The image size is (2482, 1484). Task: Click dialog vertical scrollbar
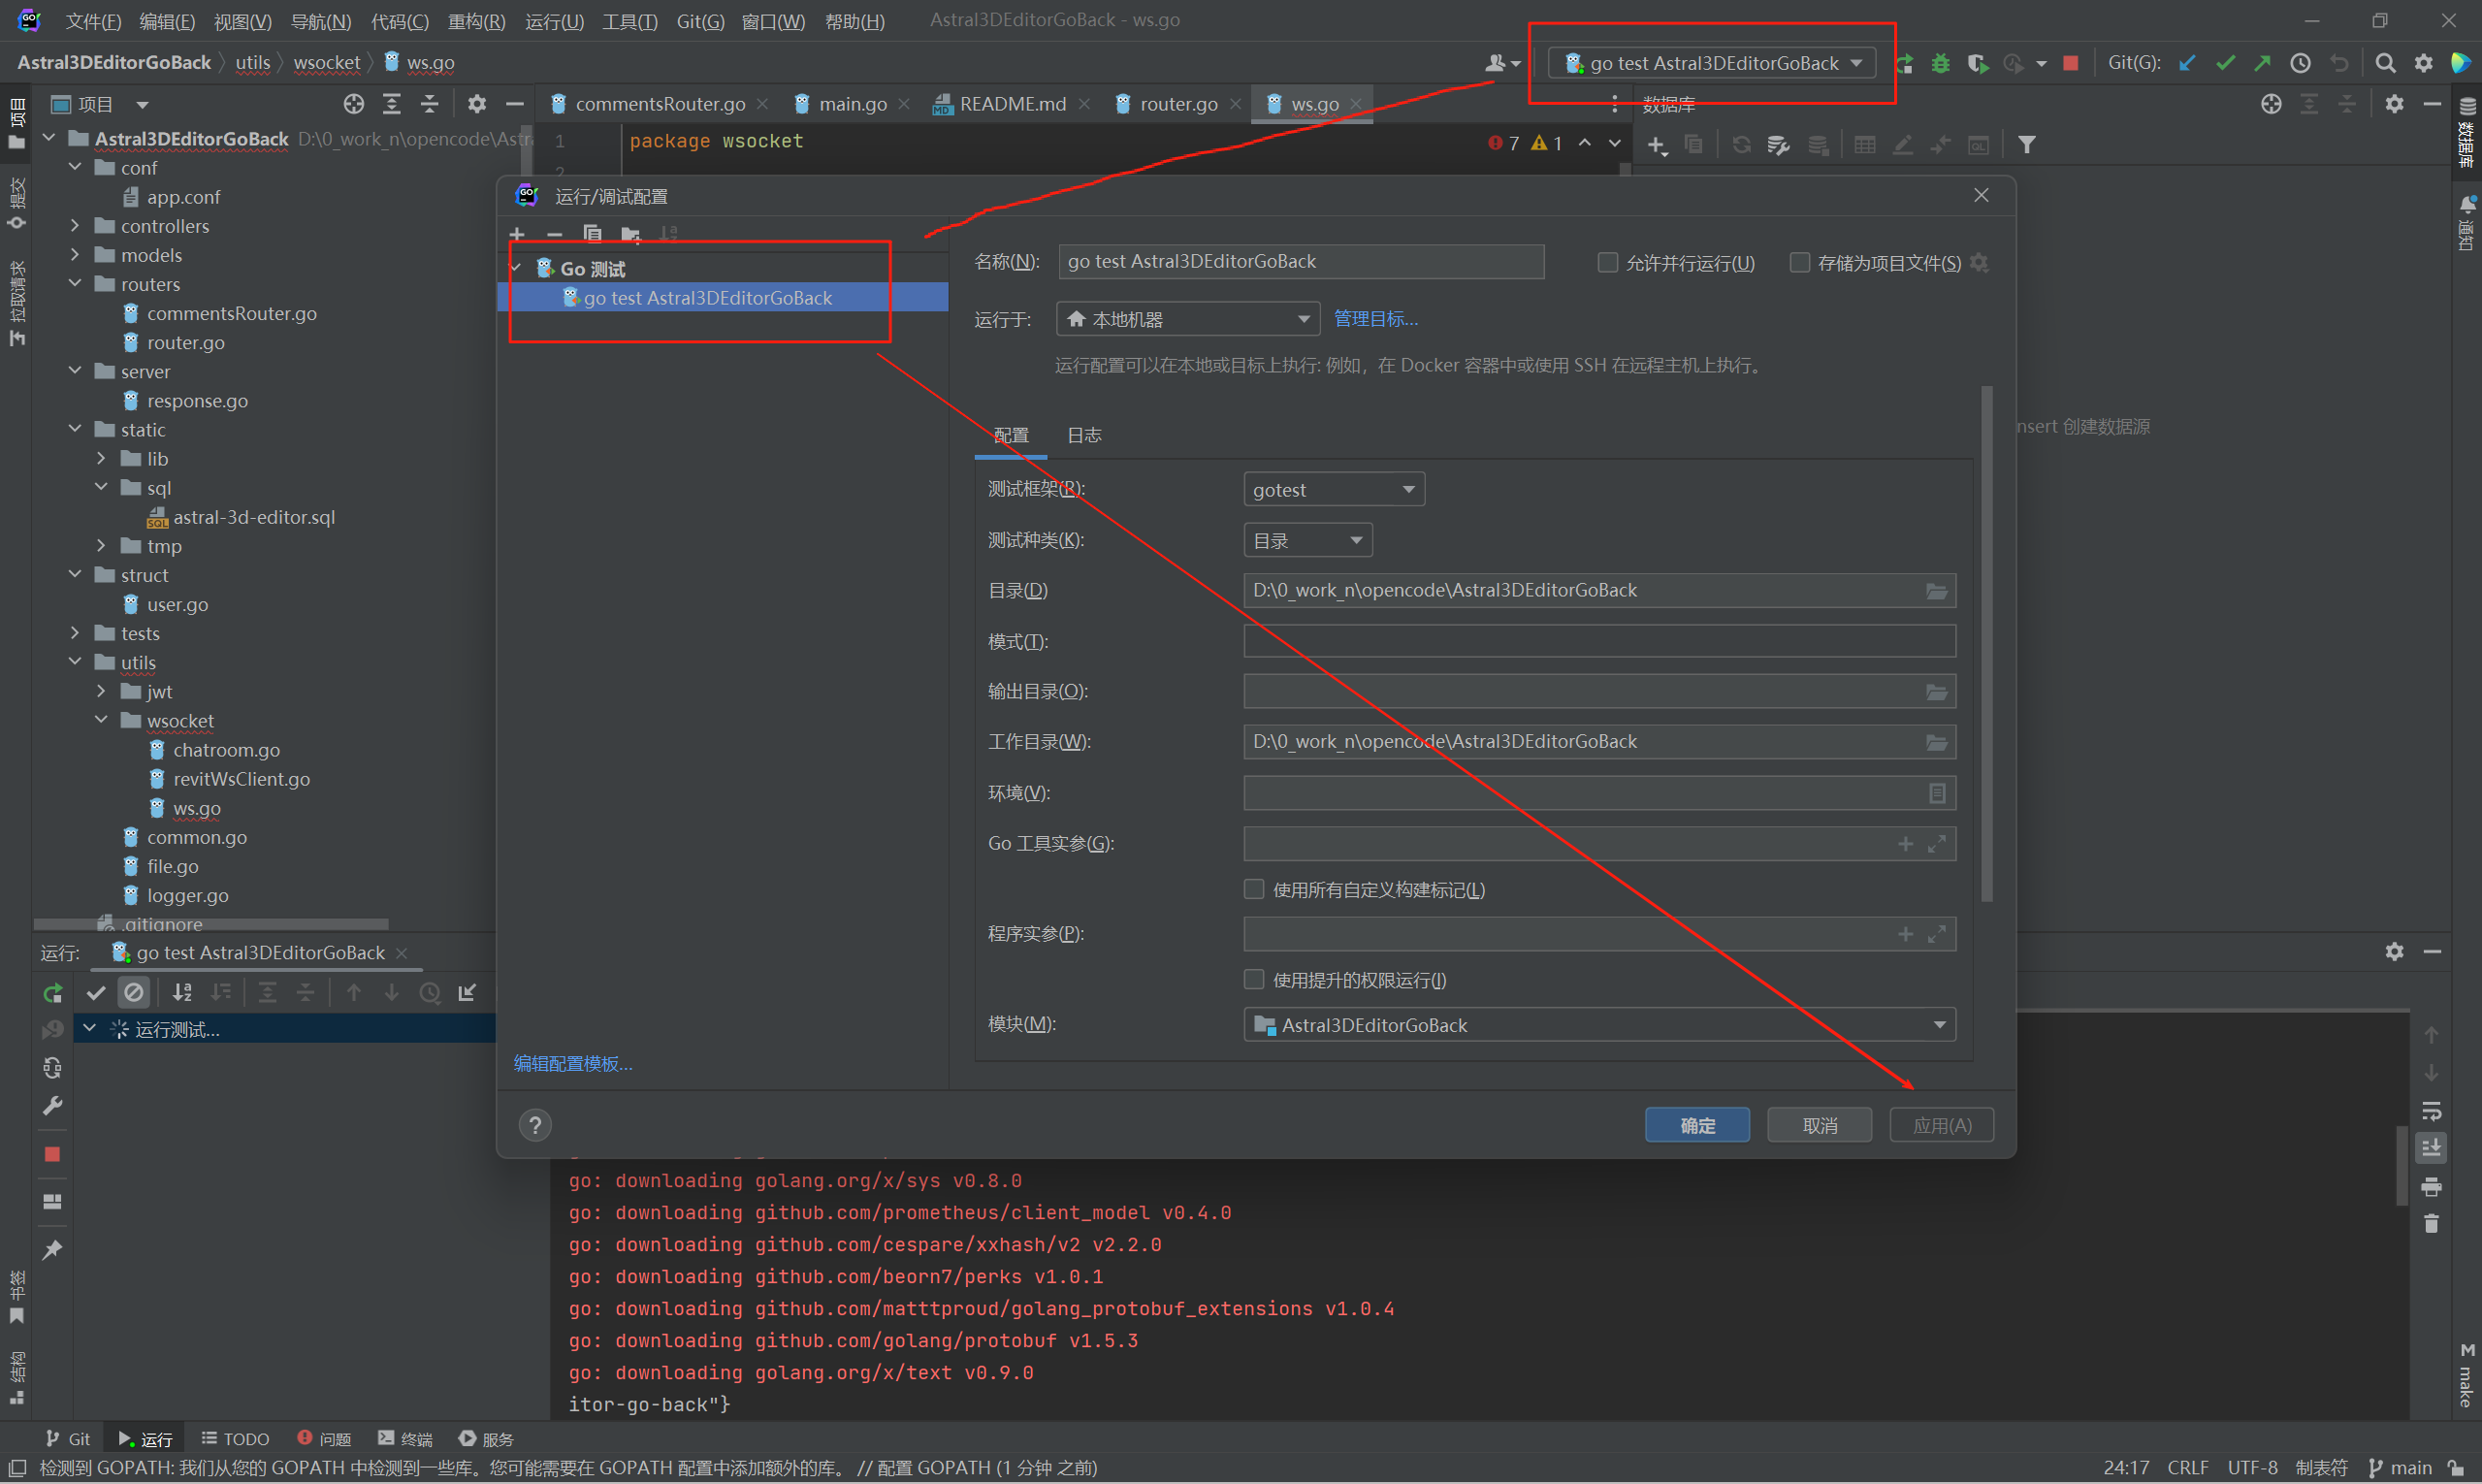coord(1987,644)
